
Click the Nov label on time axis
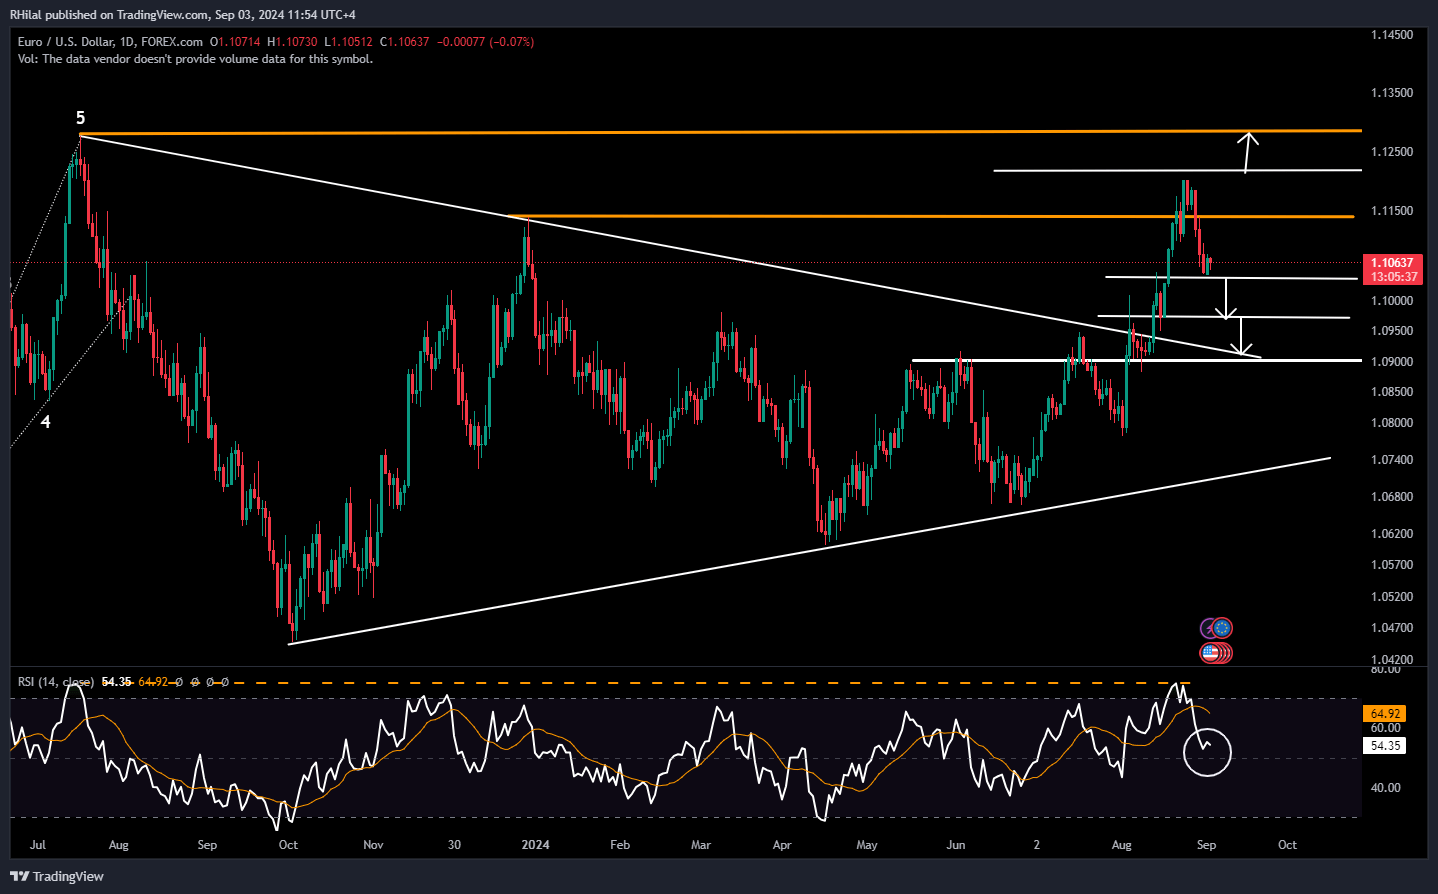[x=373, y=845]
